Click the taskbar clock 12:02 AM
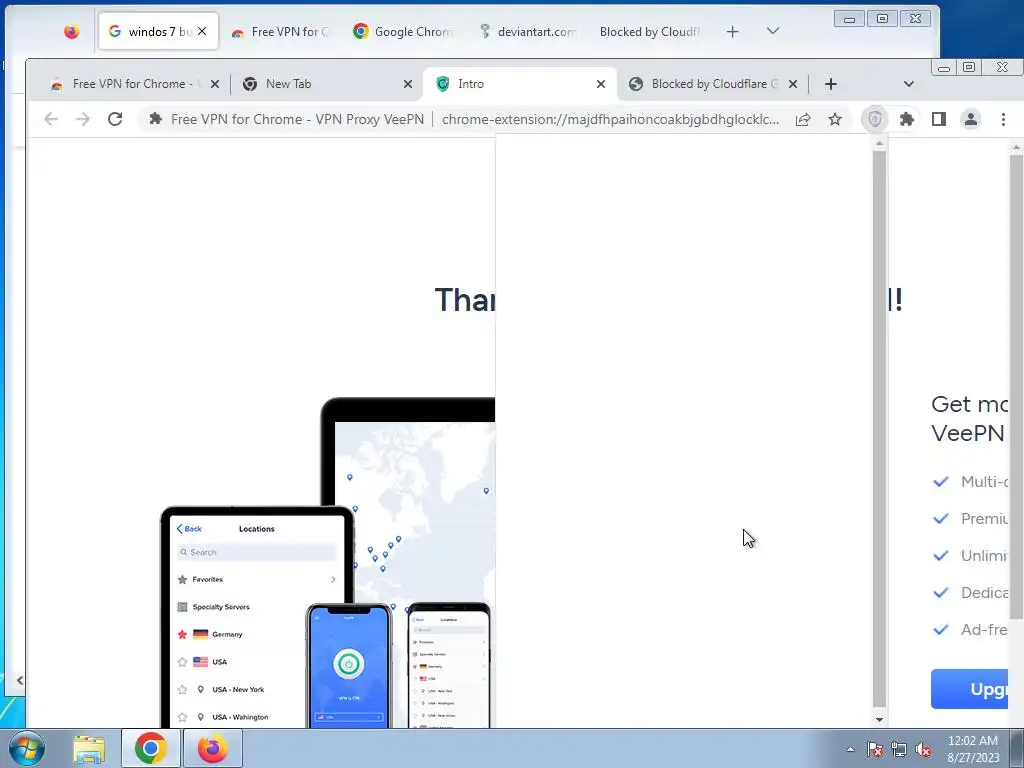 click(972, 748)
